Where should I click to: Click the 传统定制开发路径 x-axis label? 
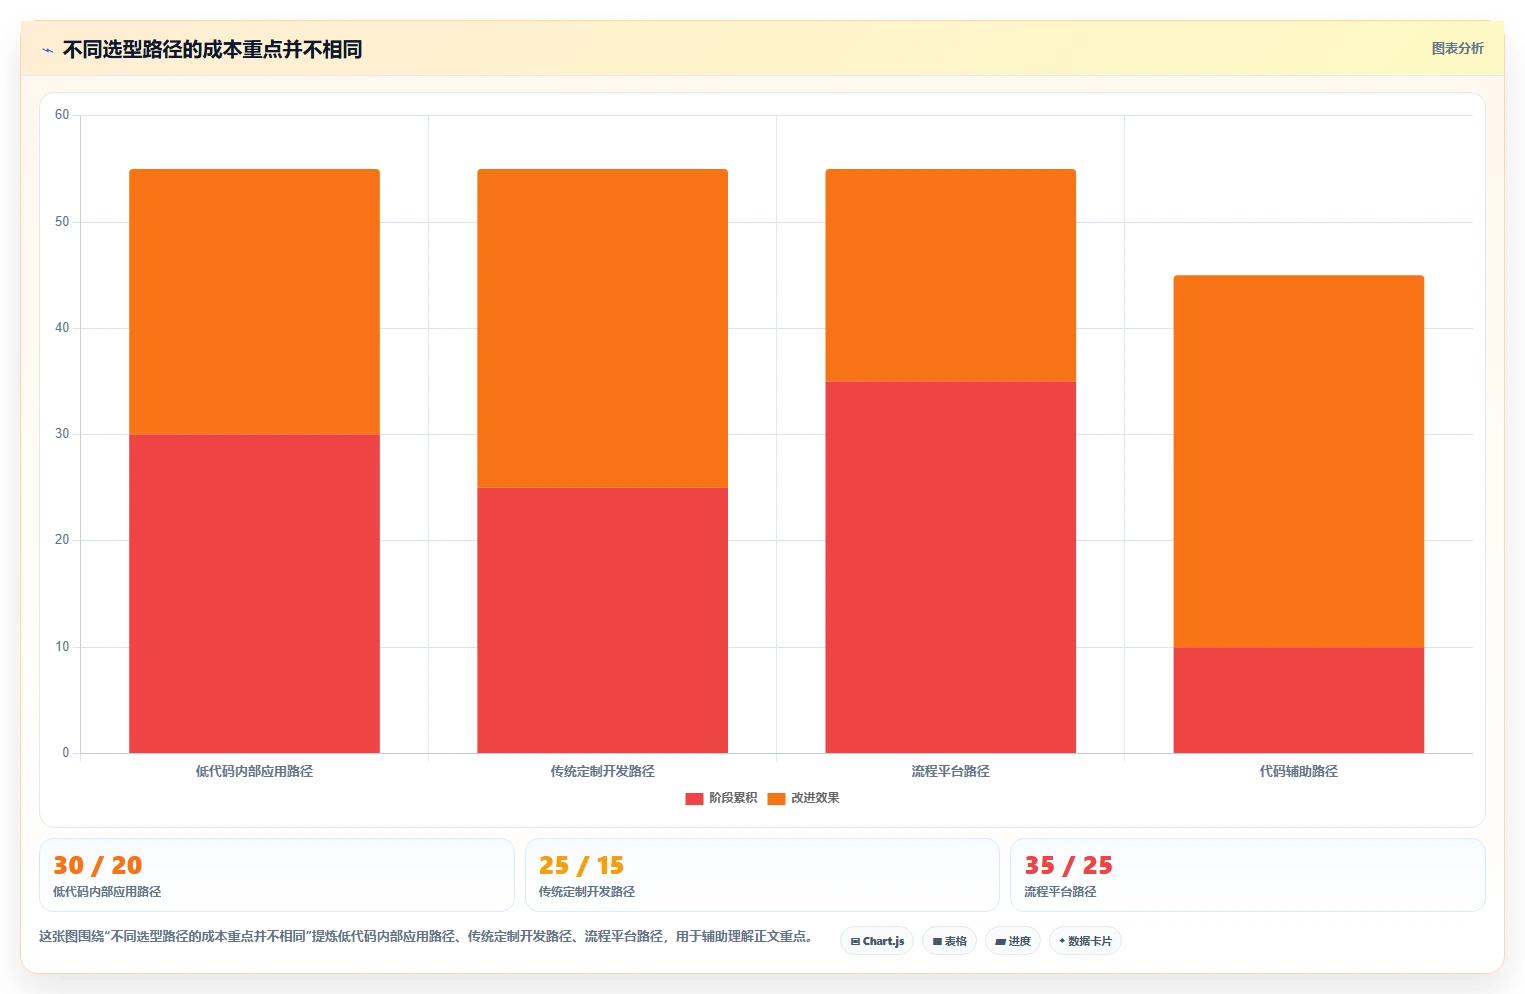click(602, 771)
